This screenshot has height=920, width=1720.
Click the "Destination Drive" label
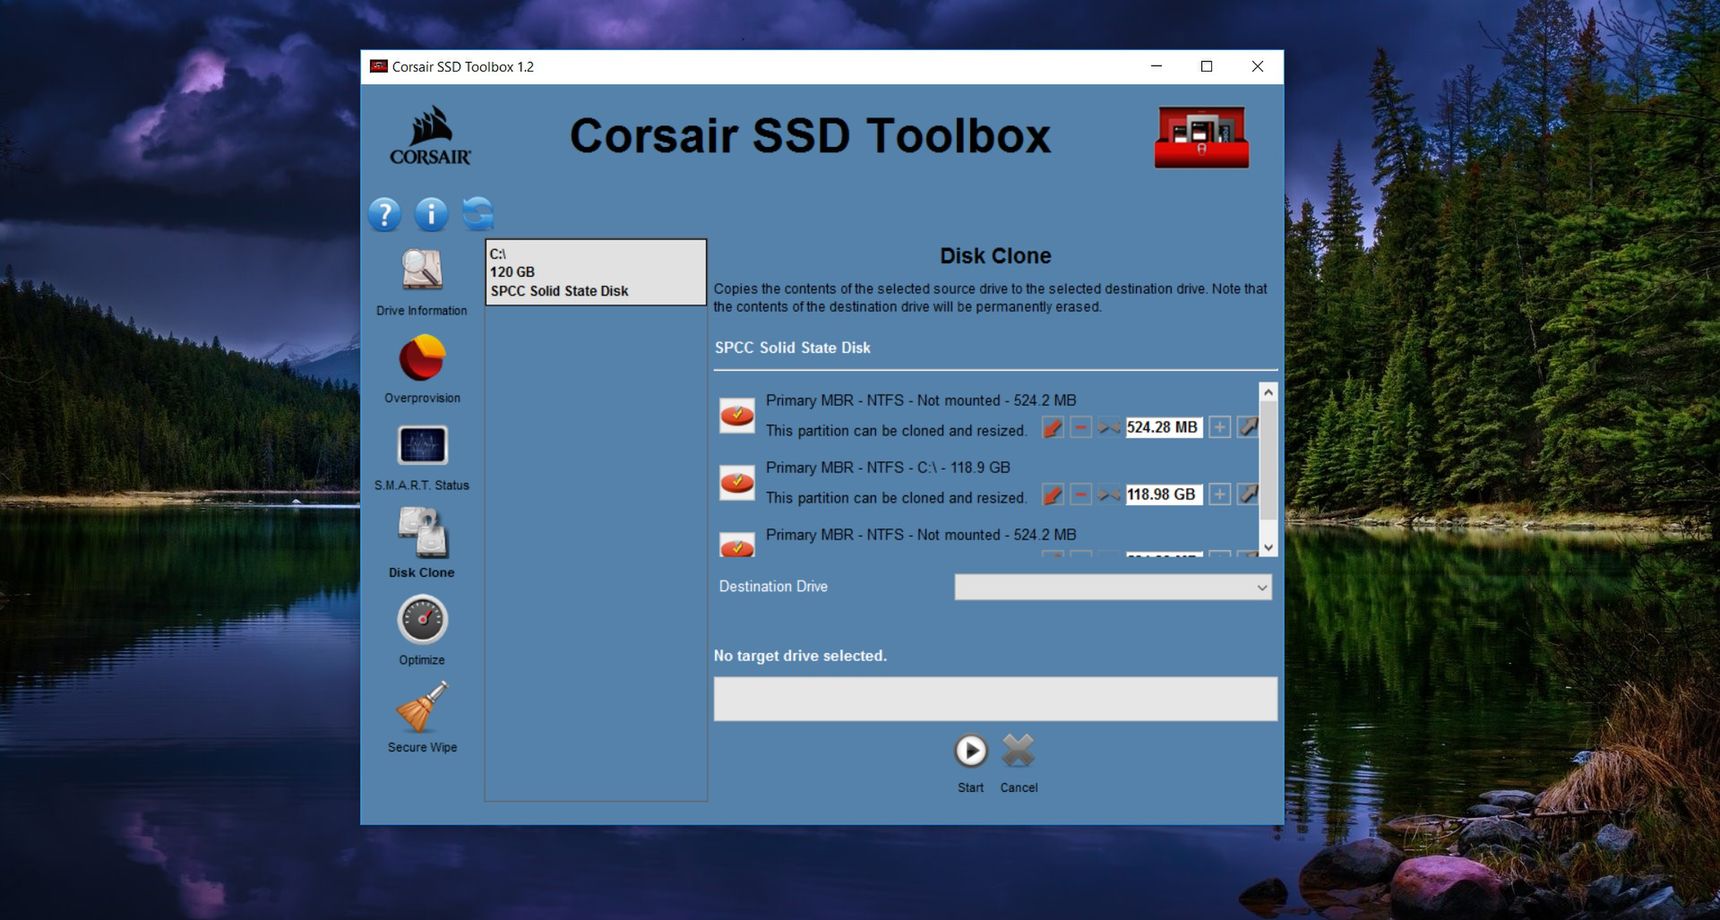pos(773,586)
